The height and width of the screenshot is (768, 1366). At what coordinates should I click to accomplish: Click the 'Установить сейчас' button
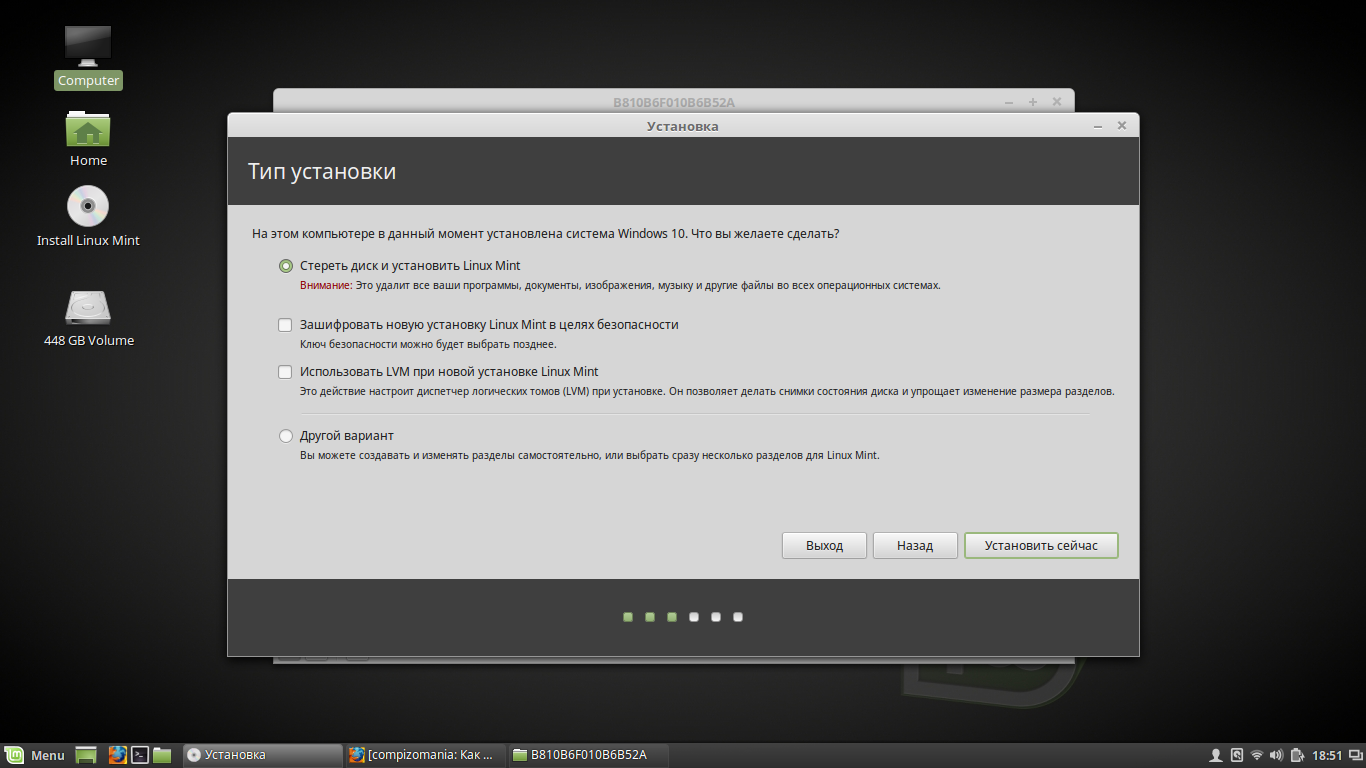pos(1041,546)
